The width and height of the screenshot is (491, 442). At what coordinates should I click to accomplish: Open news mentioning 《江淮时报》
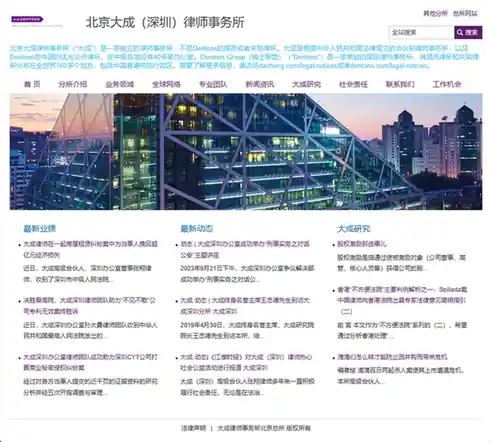(x=247, y=362)
